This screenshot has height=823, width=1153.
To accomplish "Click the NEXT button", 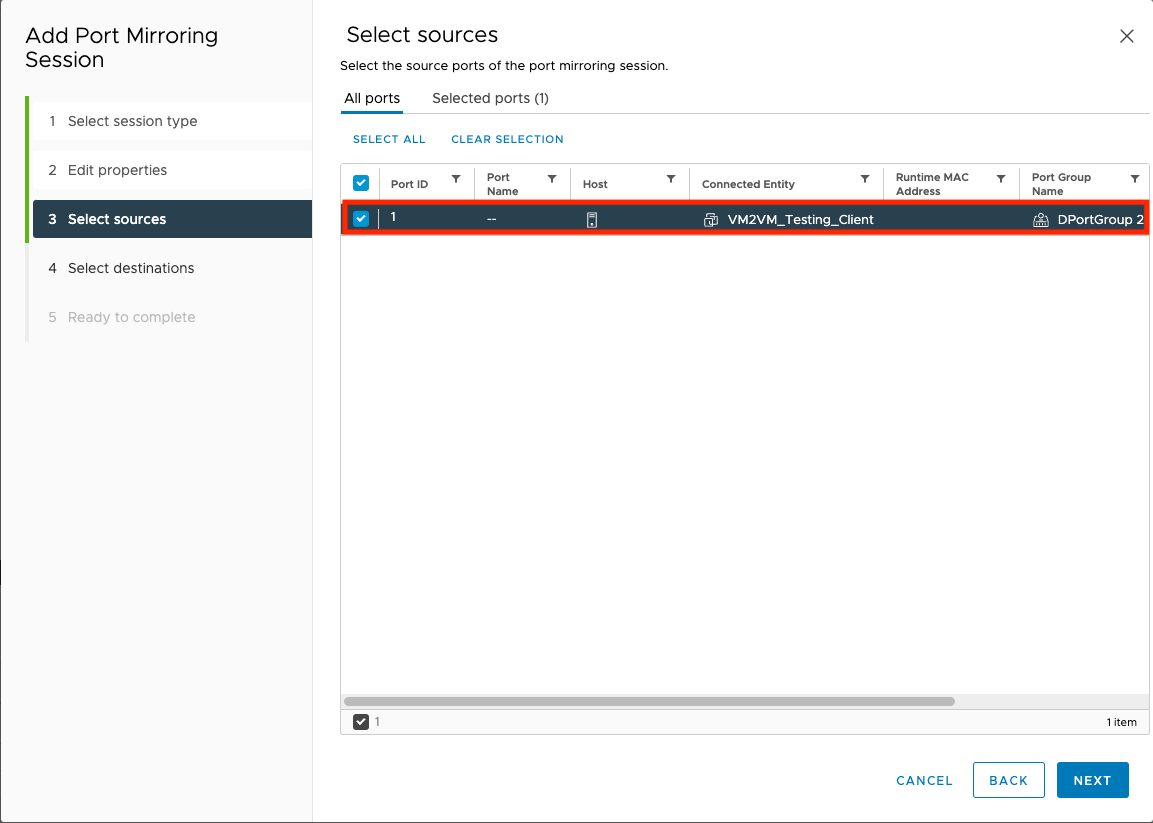I will click(1092, 780).
